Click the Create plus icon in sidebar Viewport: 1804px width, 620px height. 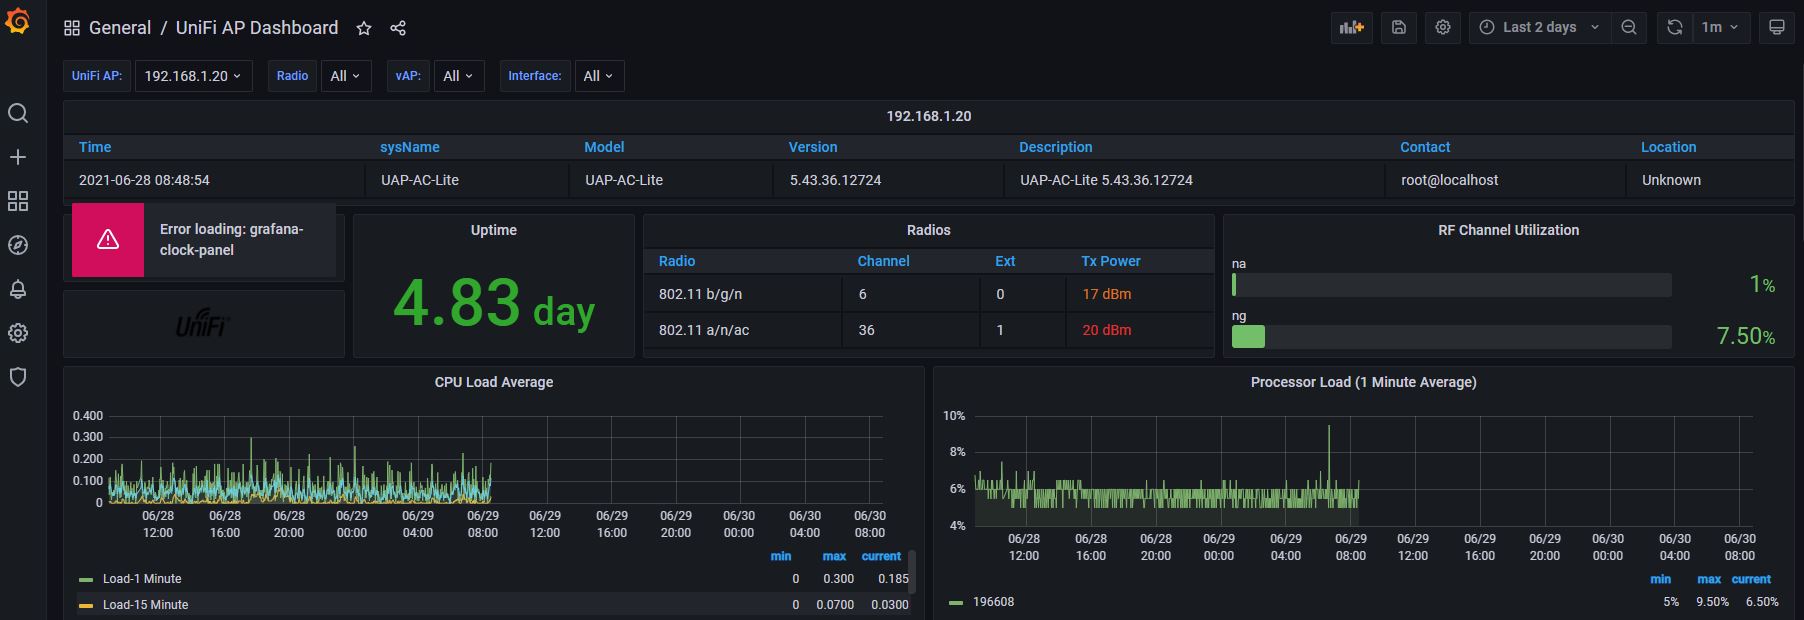(18, 157)
